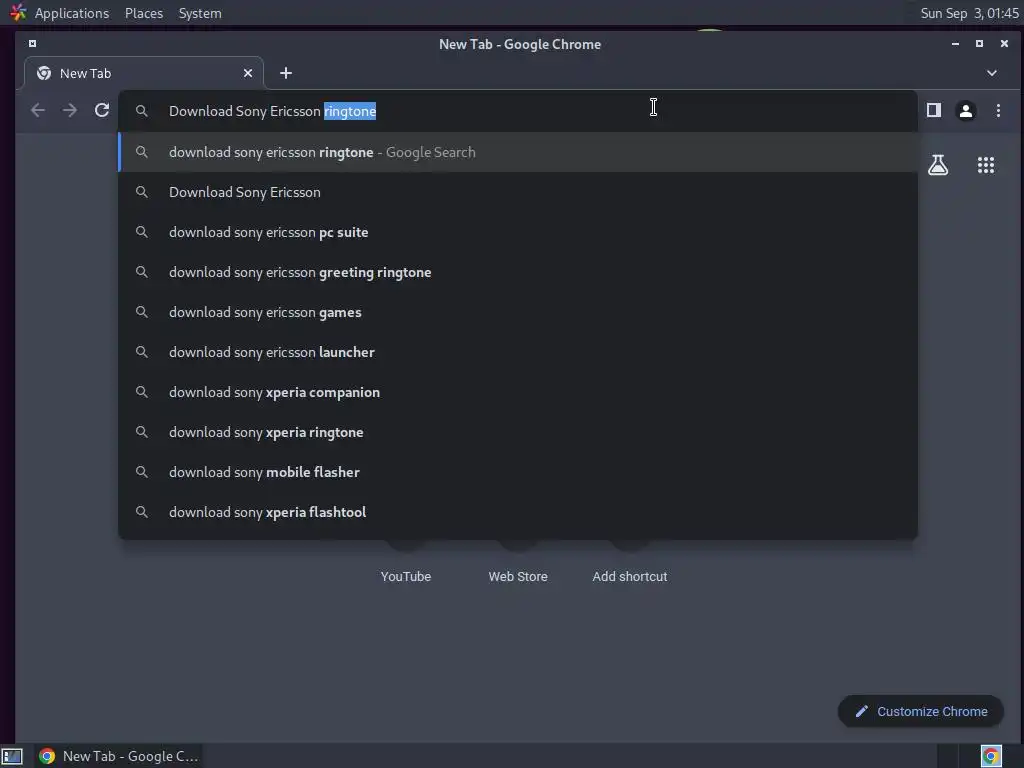Click the search magnifier icon in address bar
The height and width of the screenshot is (768, 1024).
click(x=141, y=111)
